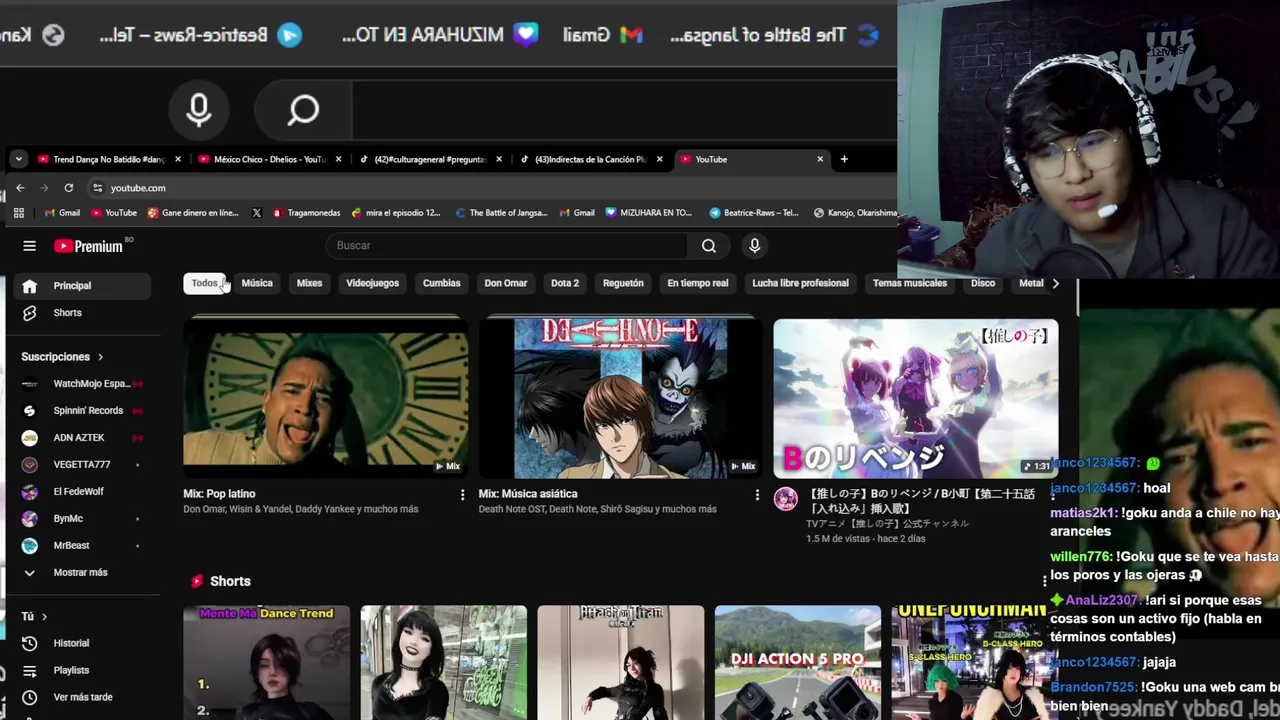Select Lucha libre profesional chip
The width and height of the screenshot is (1280, 720).
(x=800, y=284)
